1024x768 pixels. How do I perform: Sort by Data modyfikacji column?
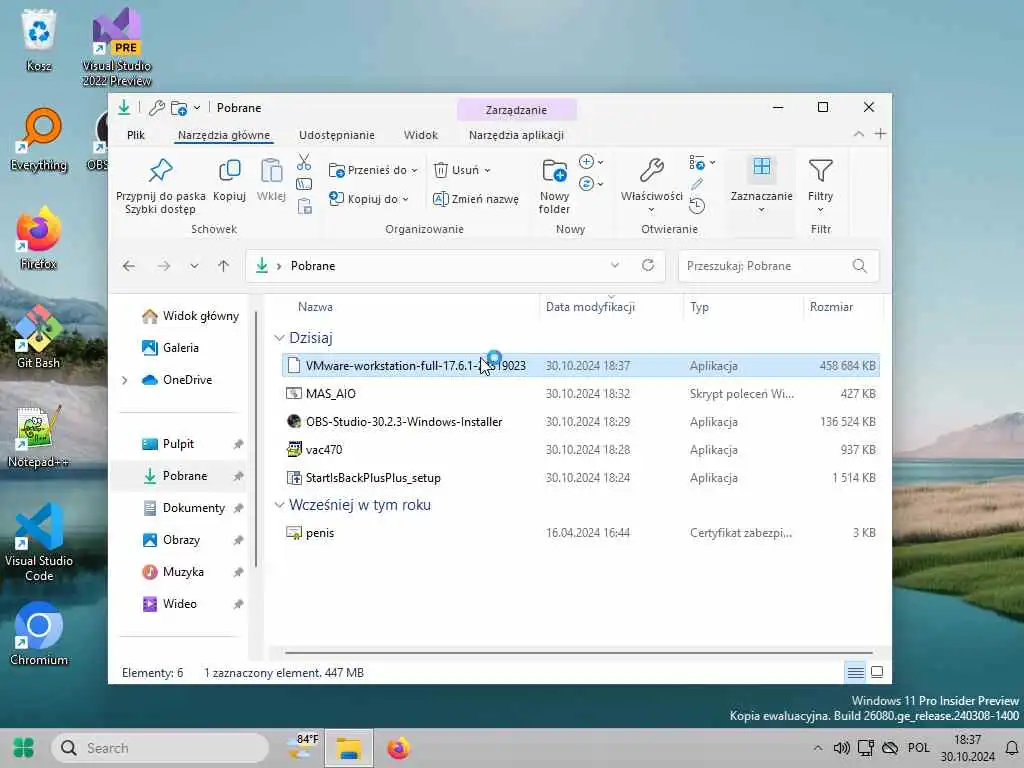coord(590,307)
